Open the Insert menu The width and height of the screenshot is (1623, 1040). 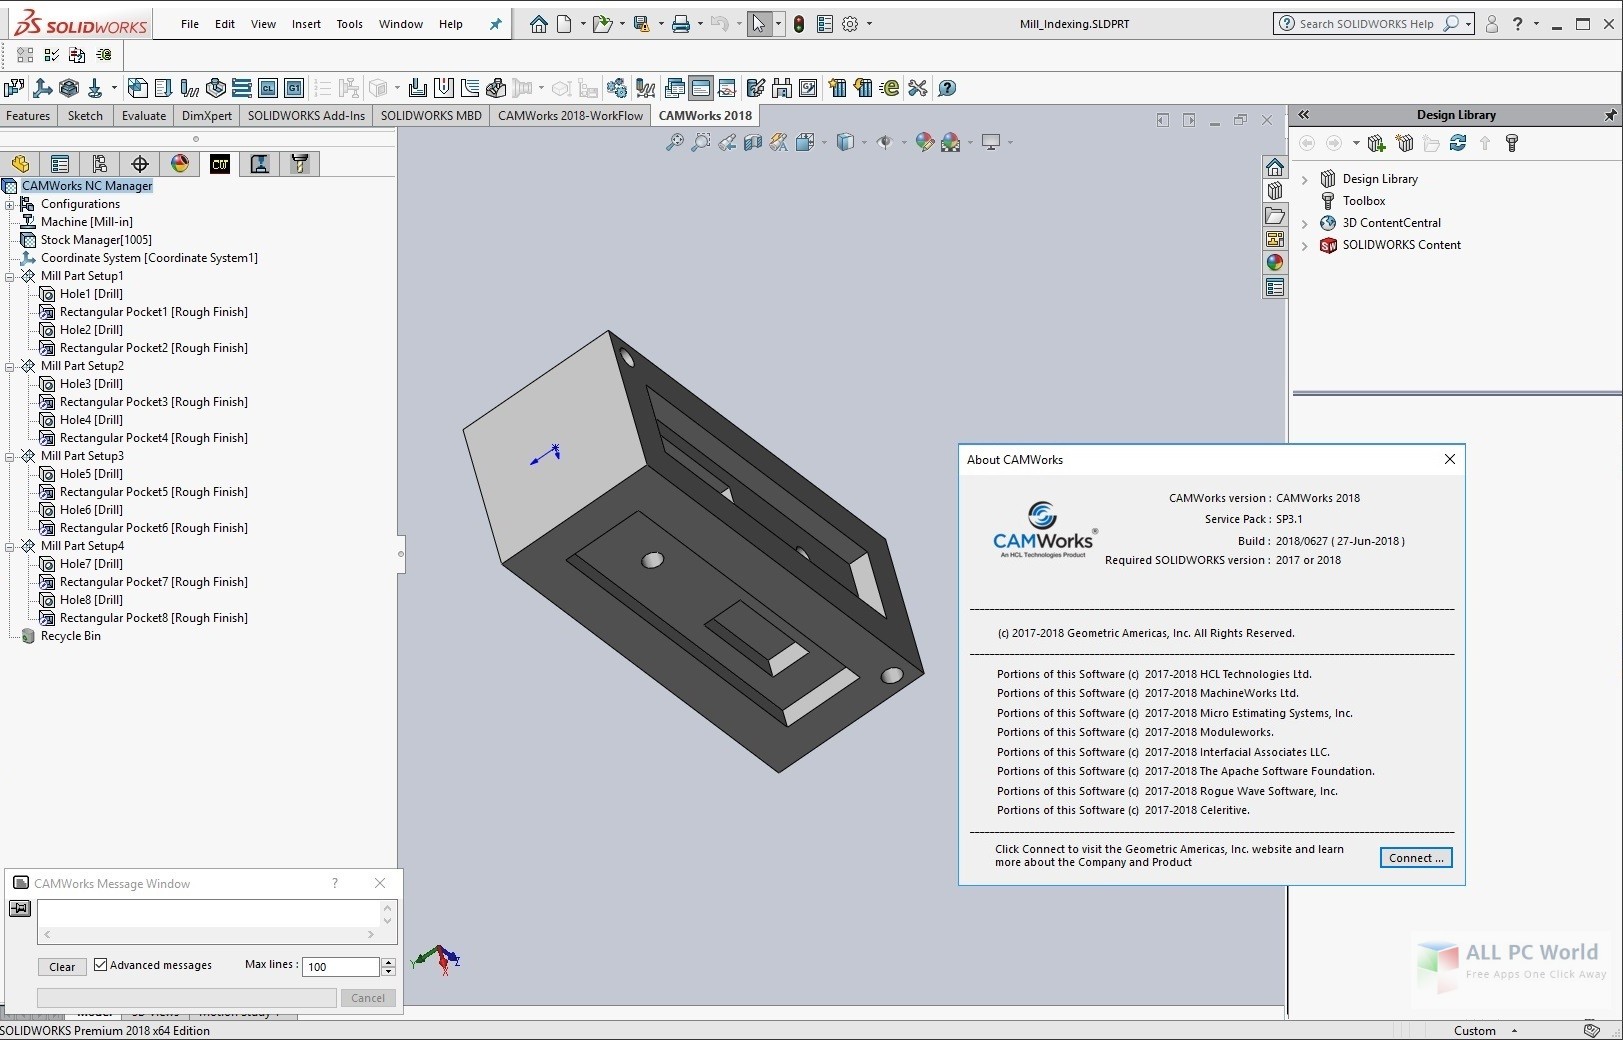[x=306, y=24]
